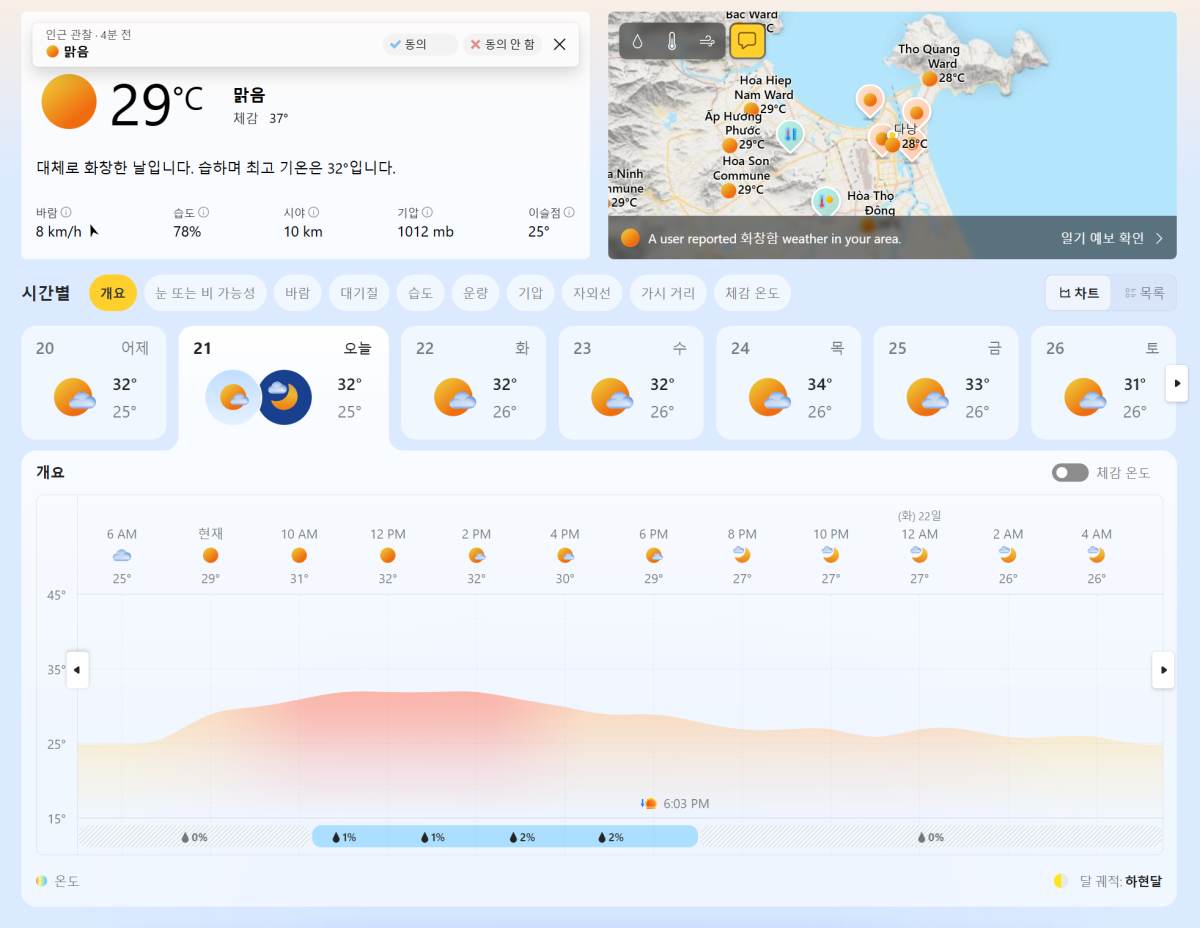This screenshot has height=928, width=1200.
Task: Open the 20 어제 forecast card
Action: 94,382
